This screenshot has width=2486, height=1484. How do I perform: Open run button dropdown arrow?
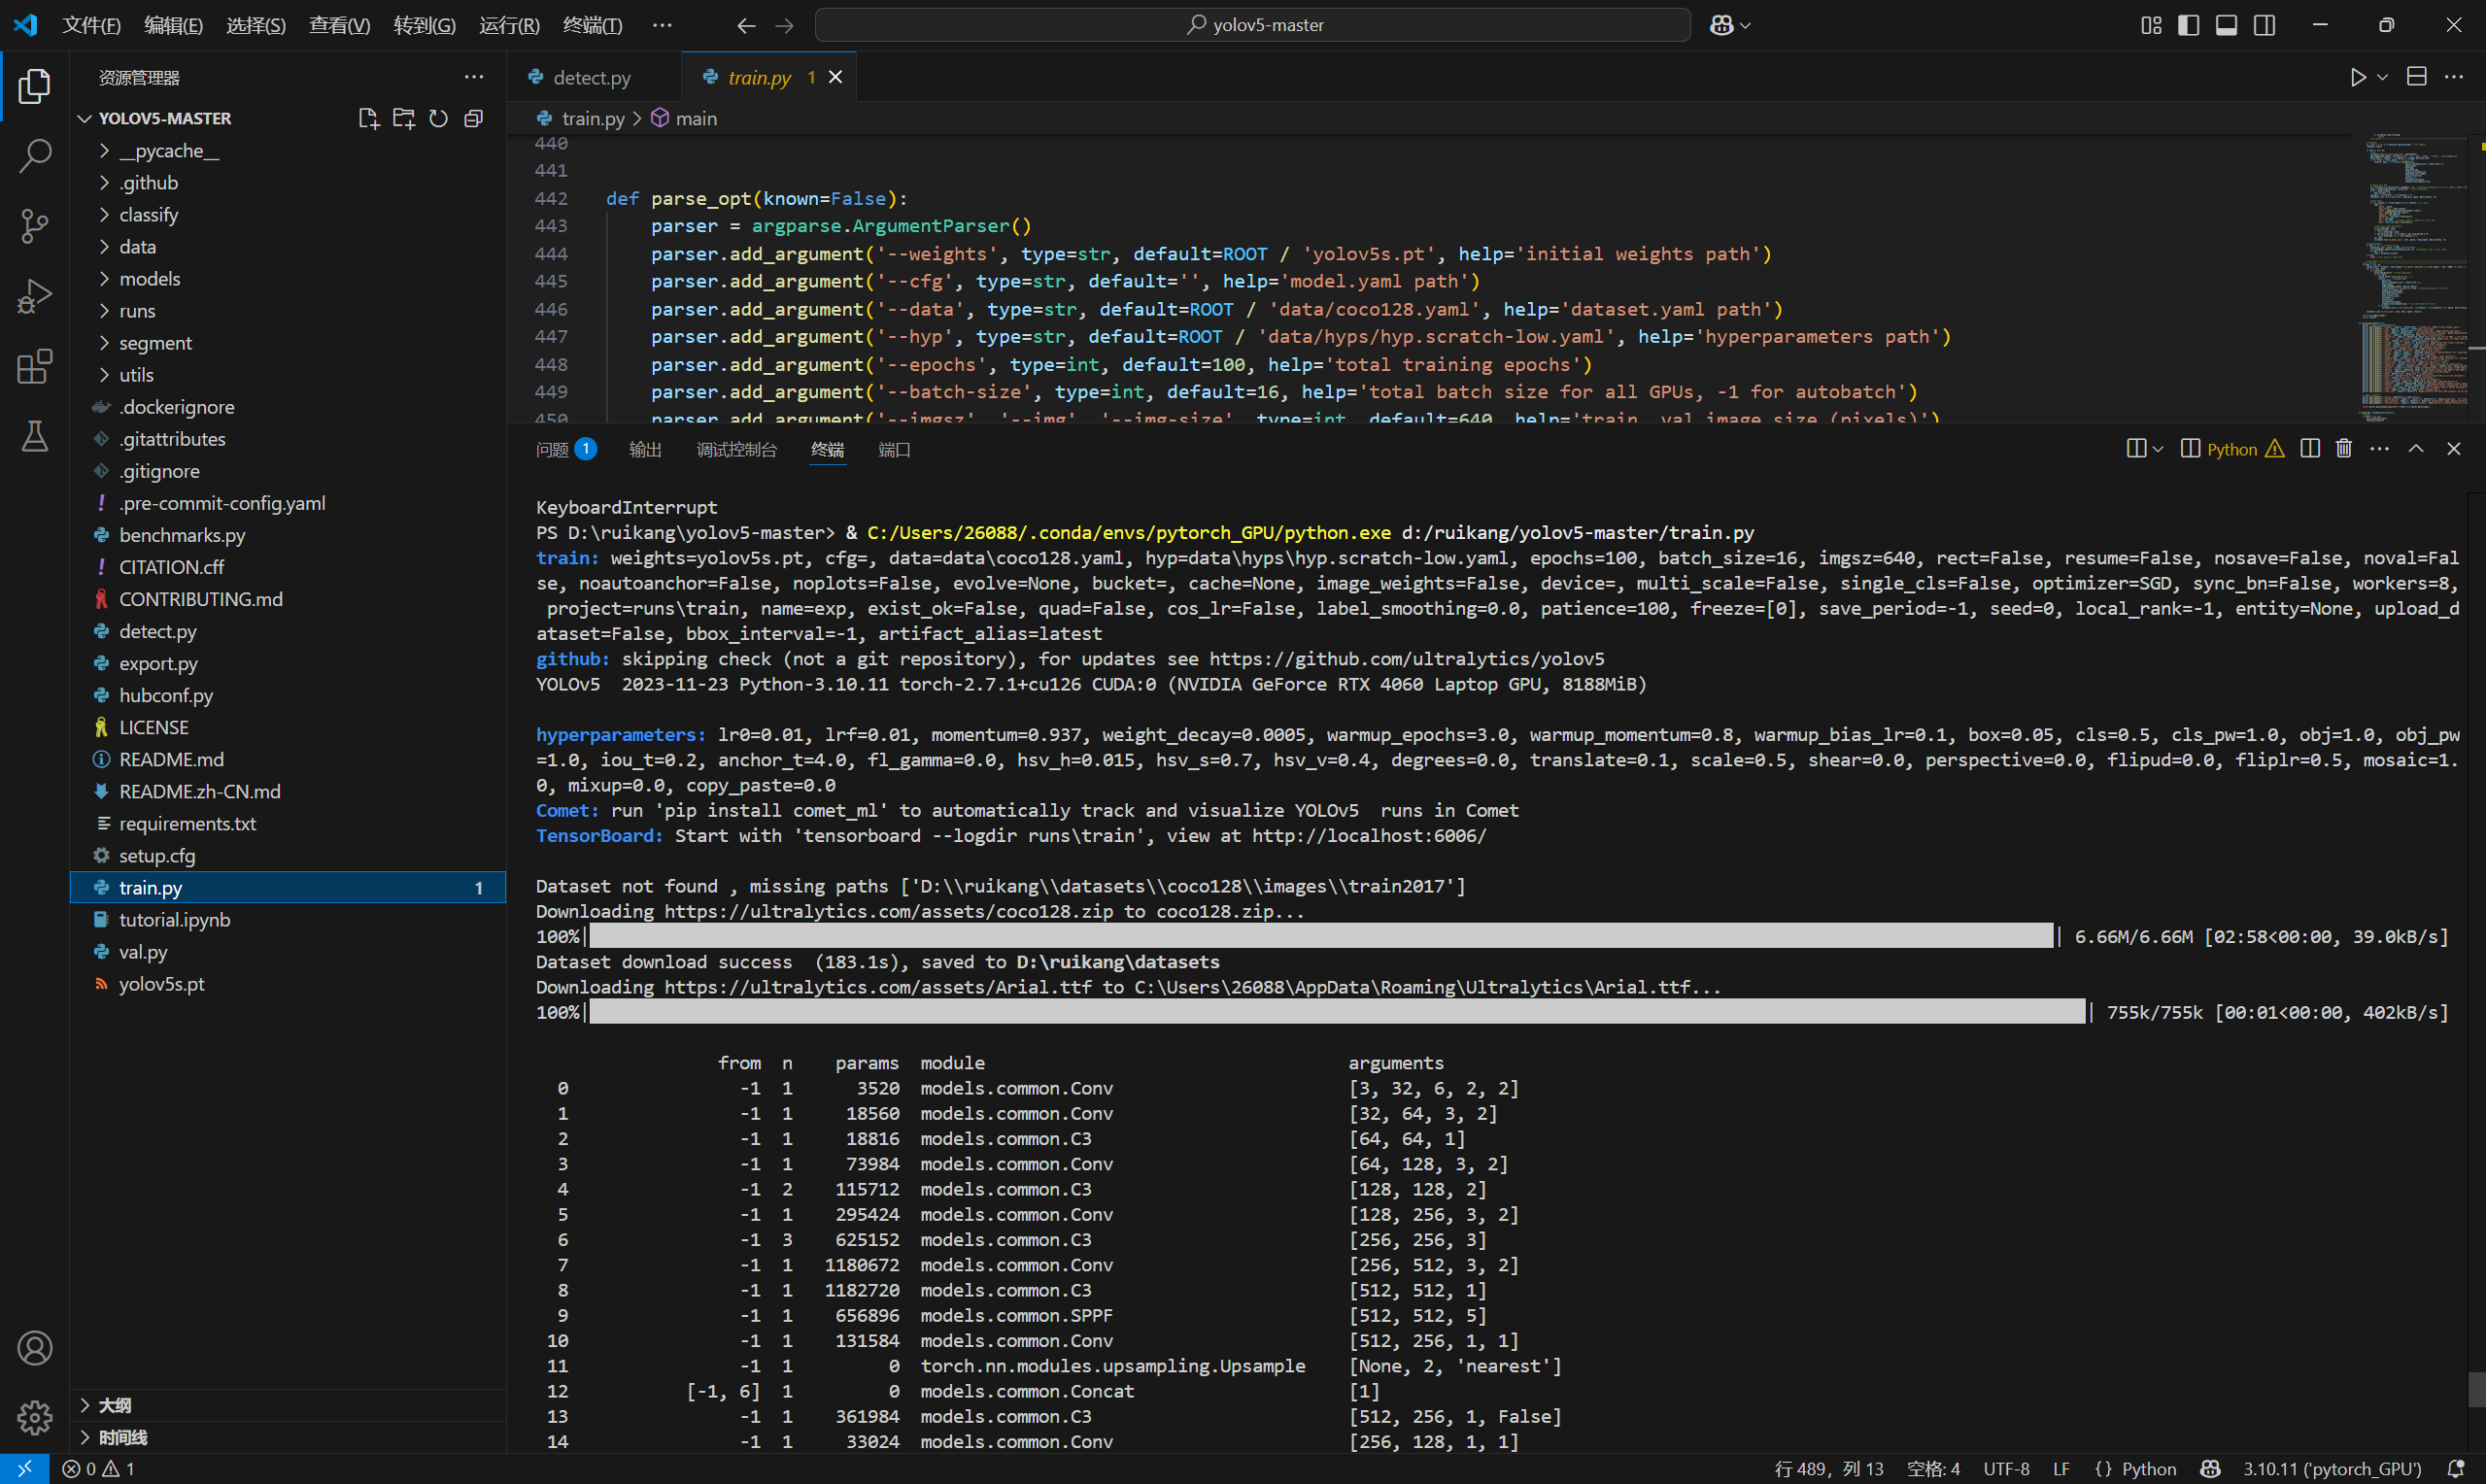(x=2383, y=77)
